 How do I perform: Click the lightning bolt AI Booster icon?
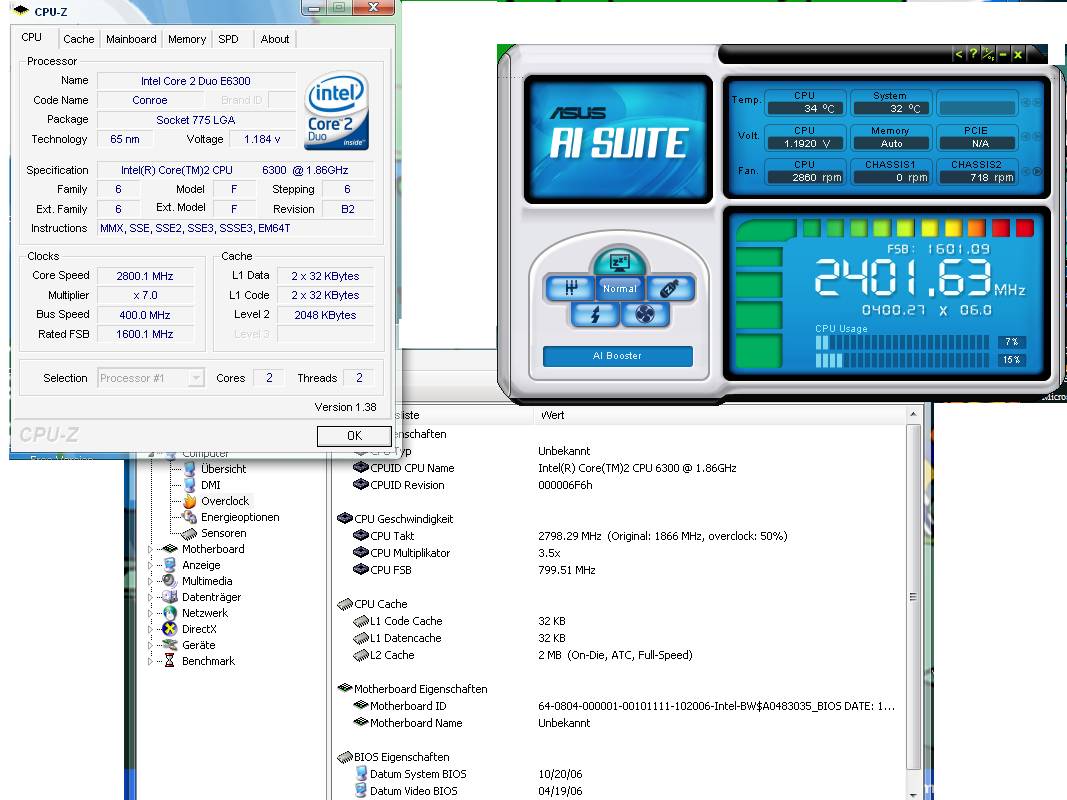[x=595, y=314]
